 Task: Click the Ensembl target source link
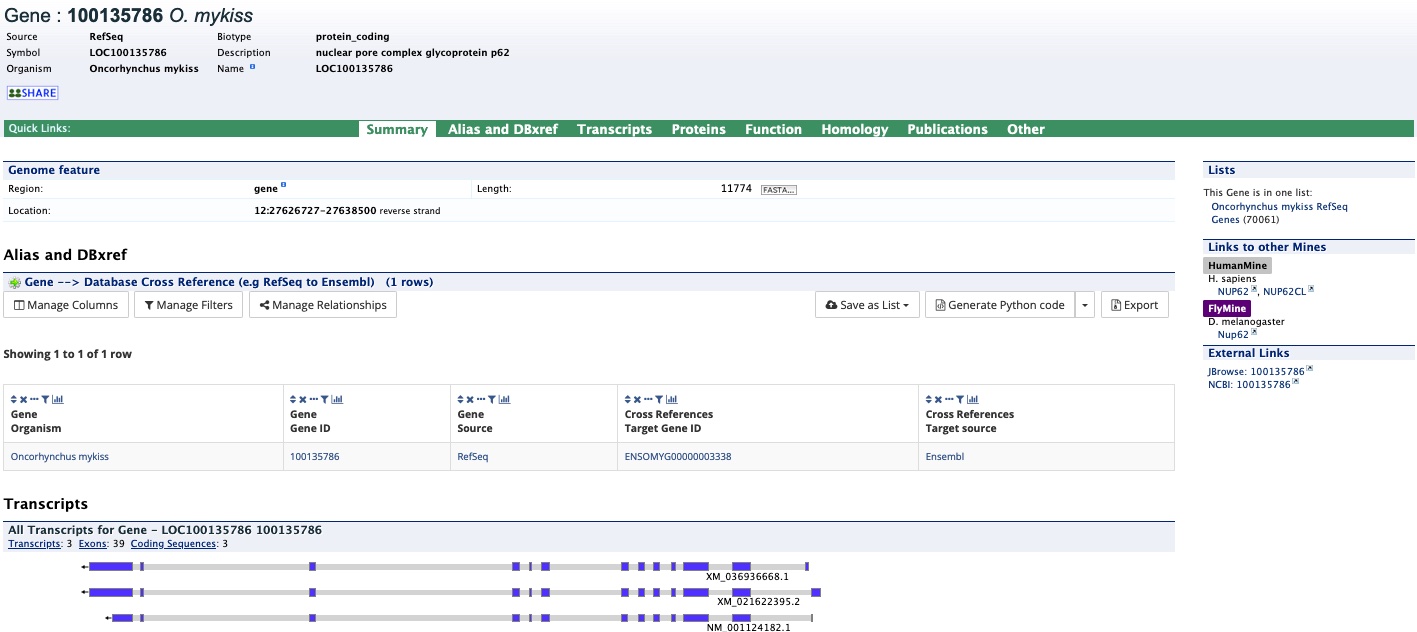point(945,456)
